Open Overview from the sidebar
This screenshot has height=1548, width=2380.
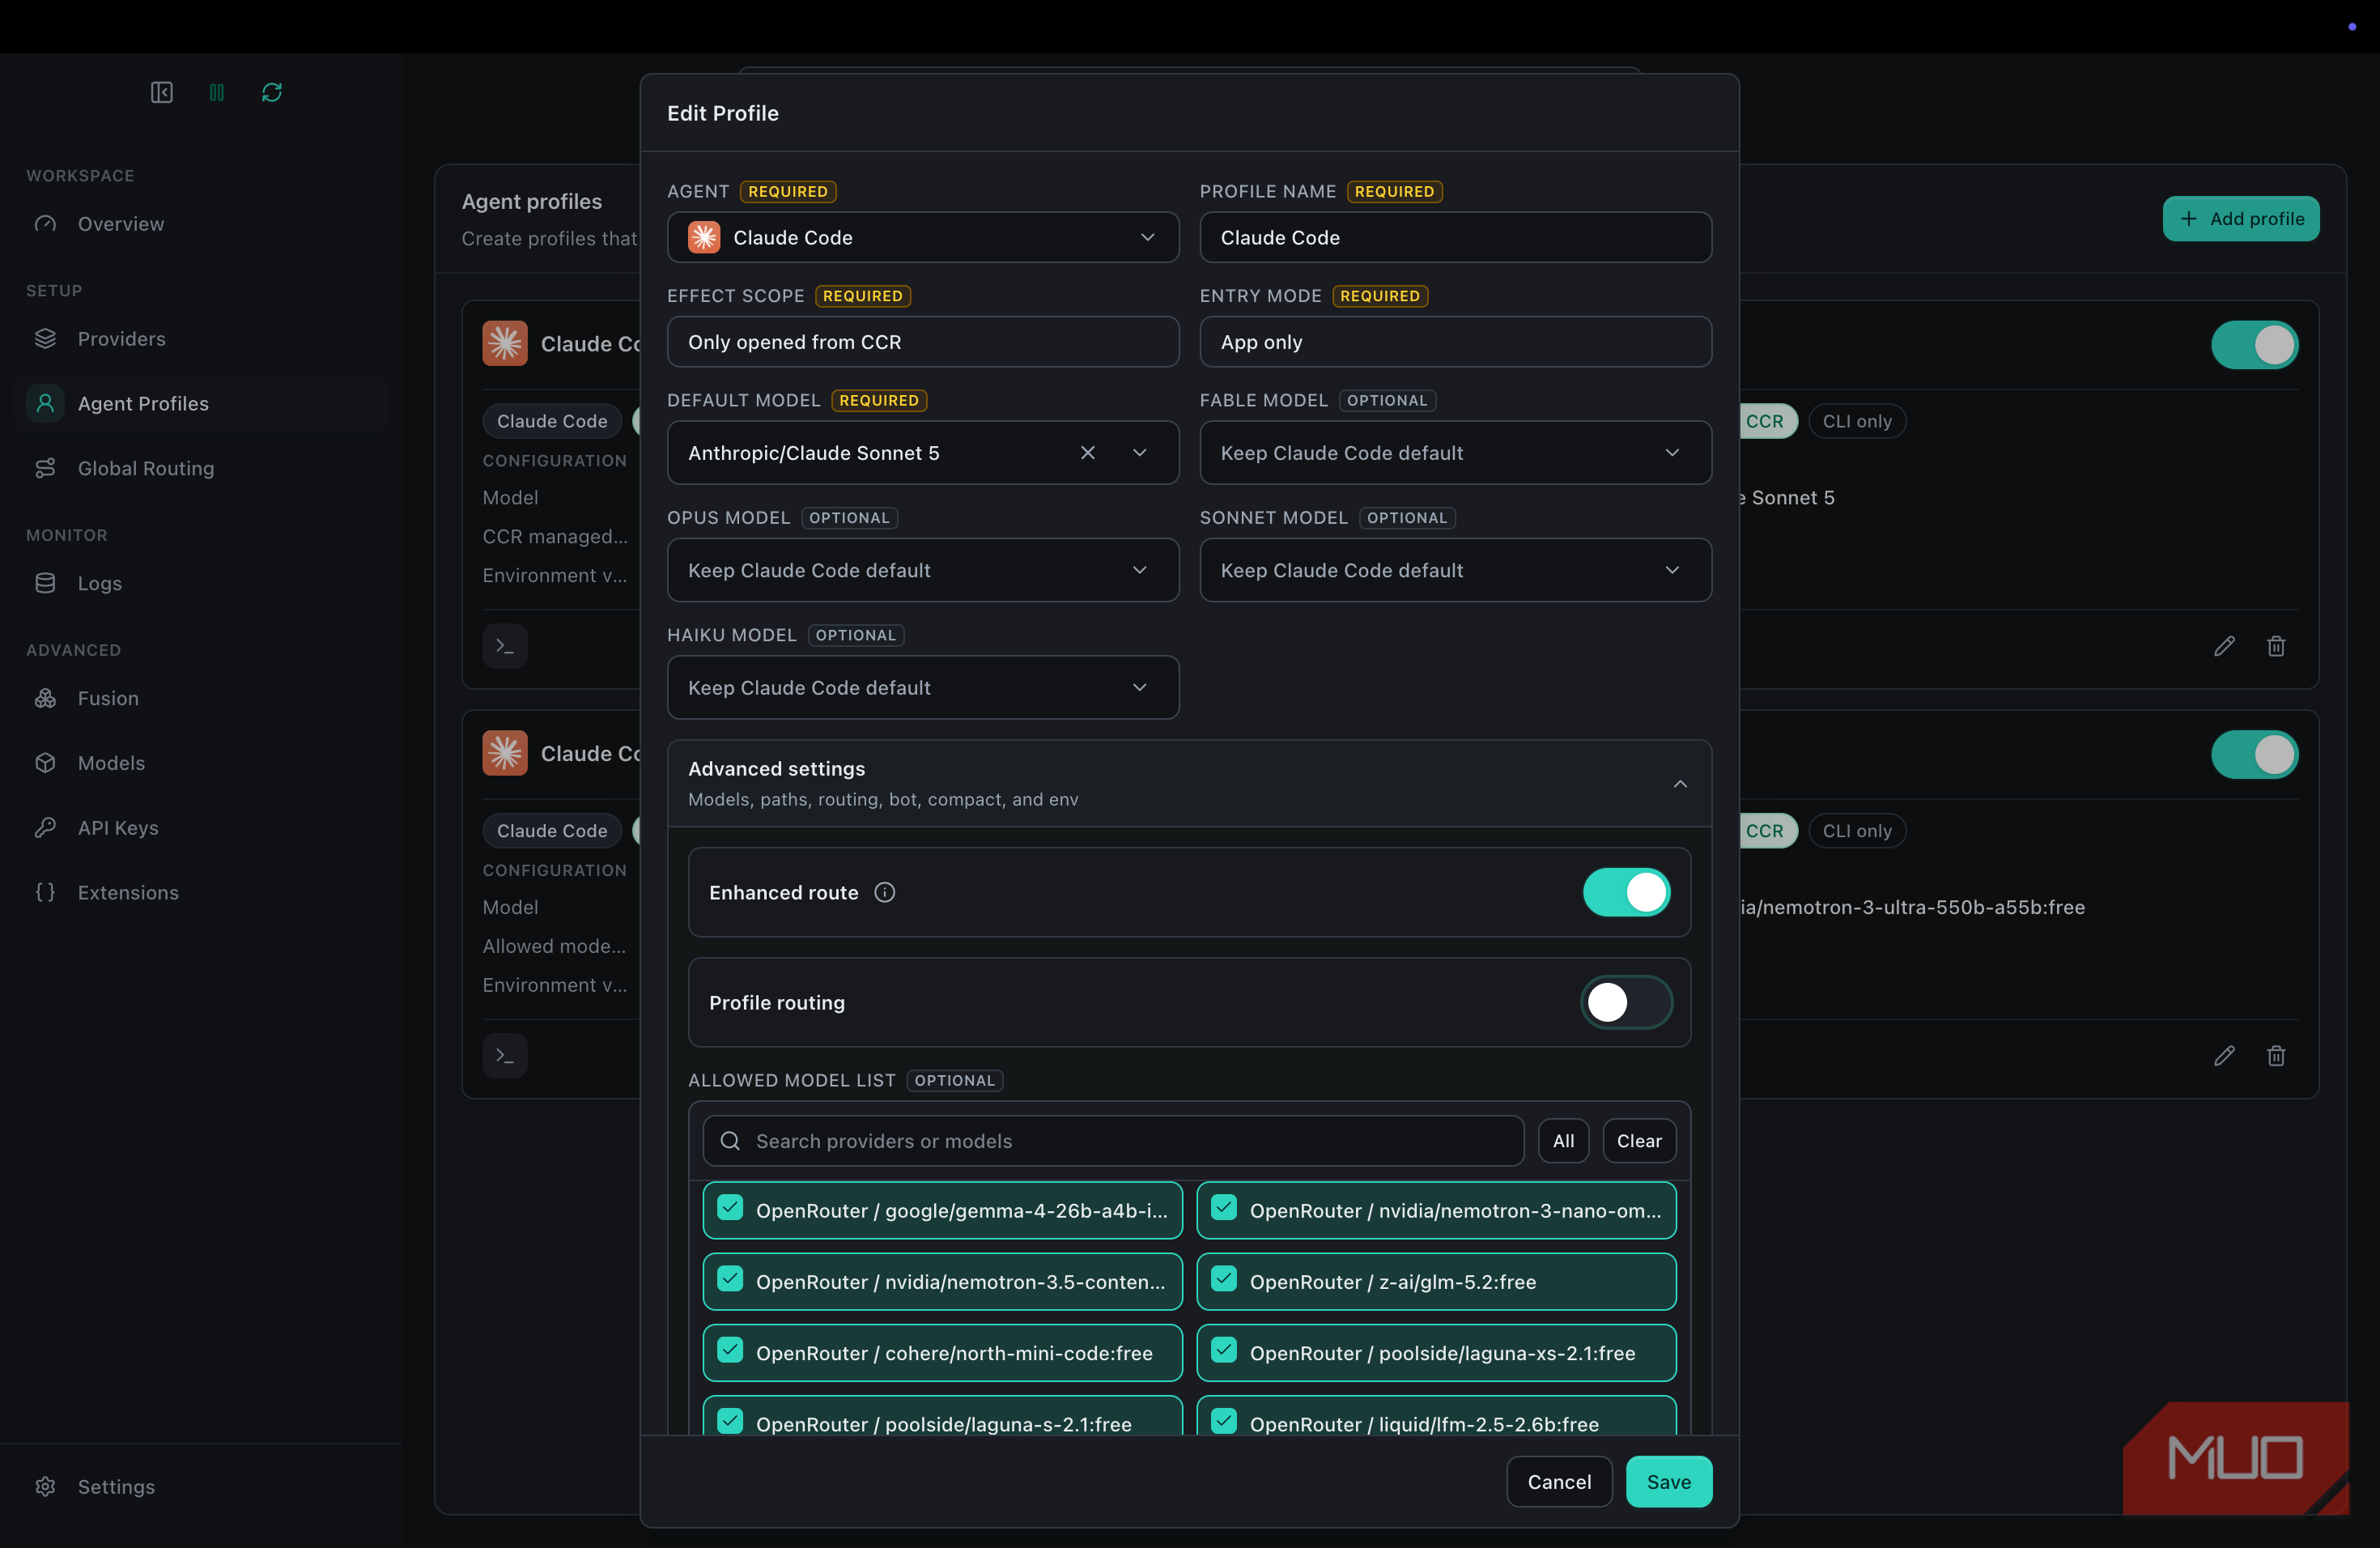pyautogui.click(x=121, y=224)
